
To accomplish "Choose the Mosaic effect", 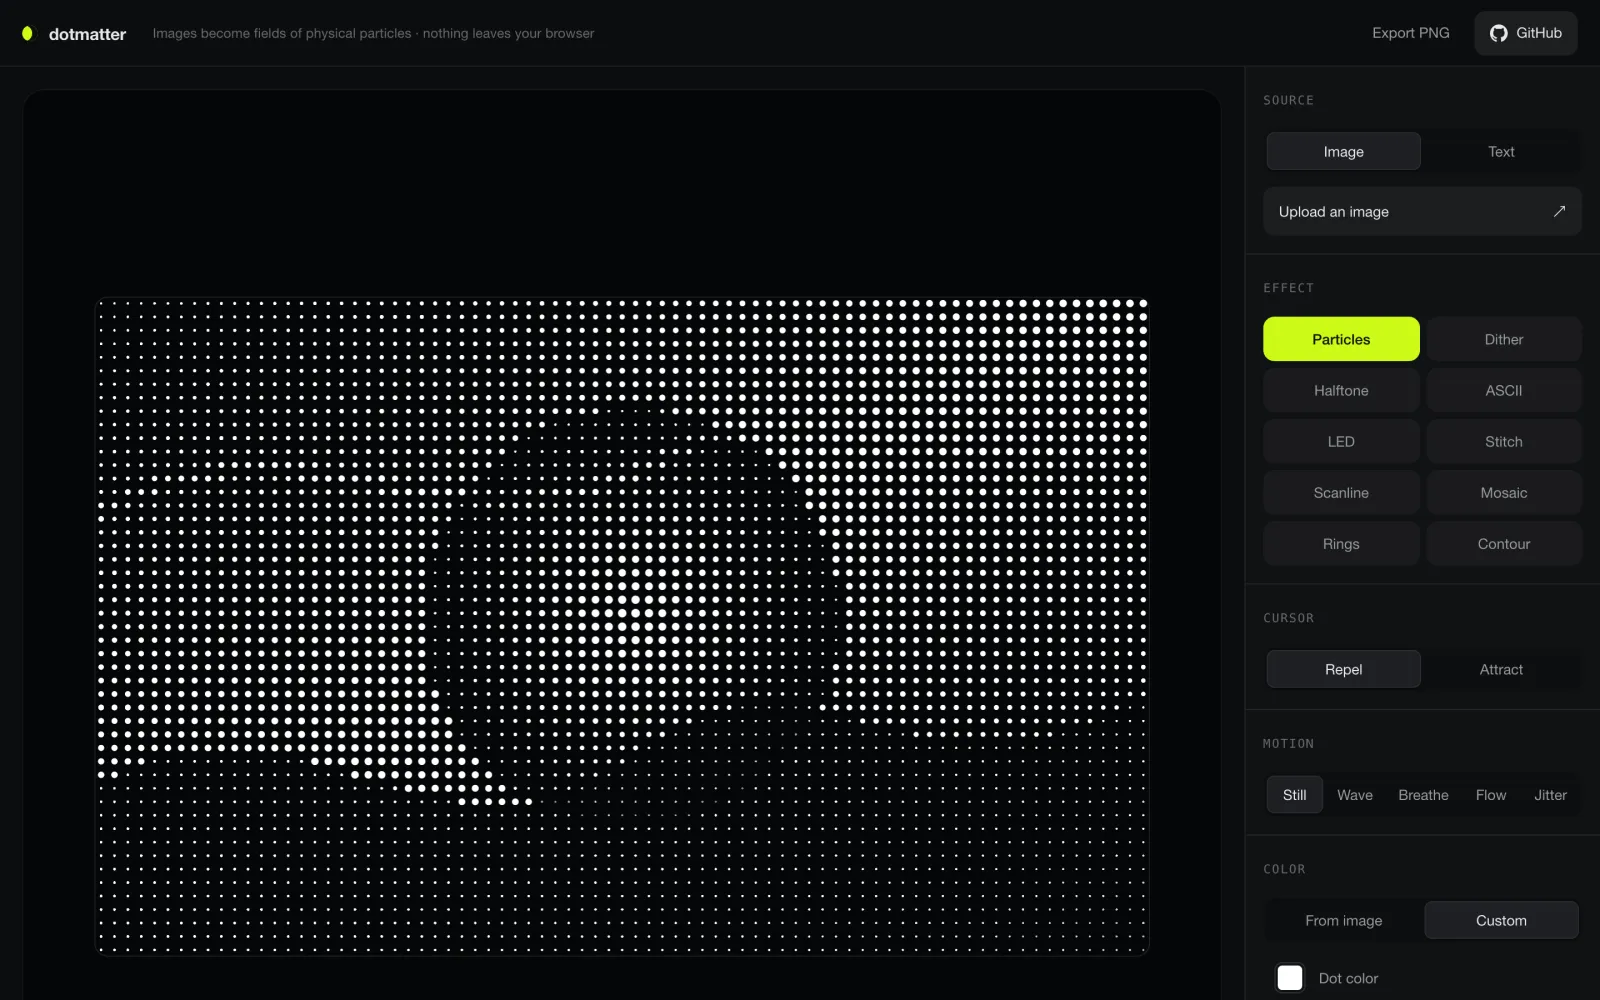I will [x=1503, y=492].
